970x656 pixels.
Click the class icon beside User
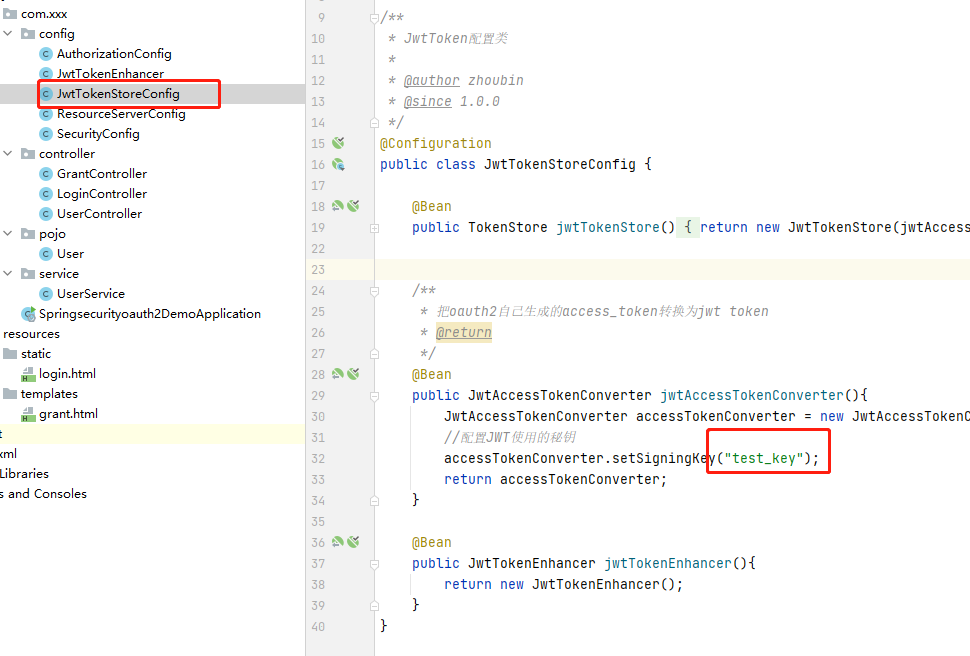[x=46, y=254]
